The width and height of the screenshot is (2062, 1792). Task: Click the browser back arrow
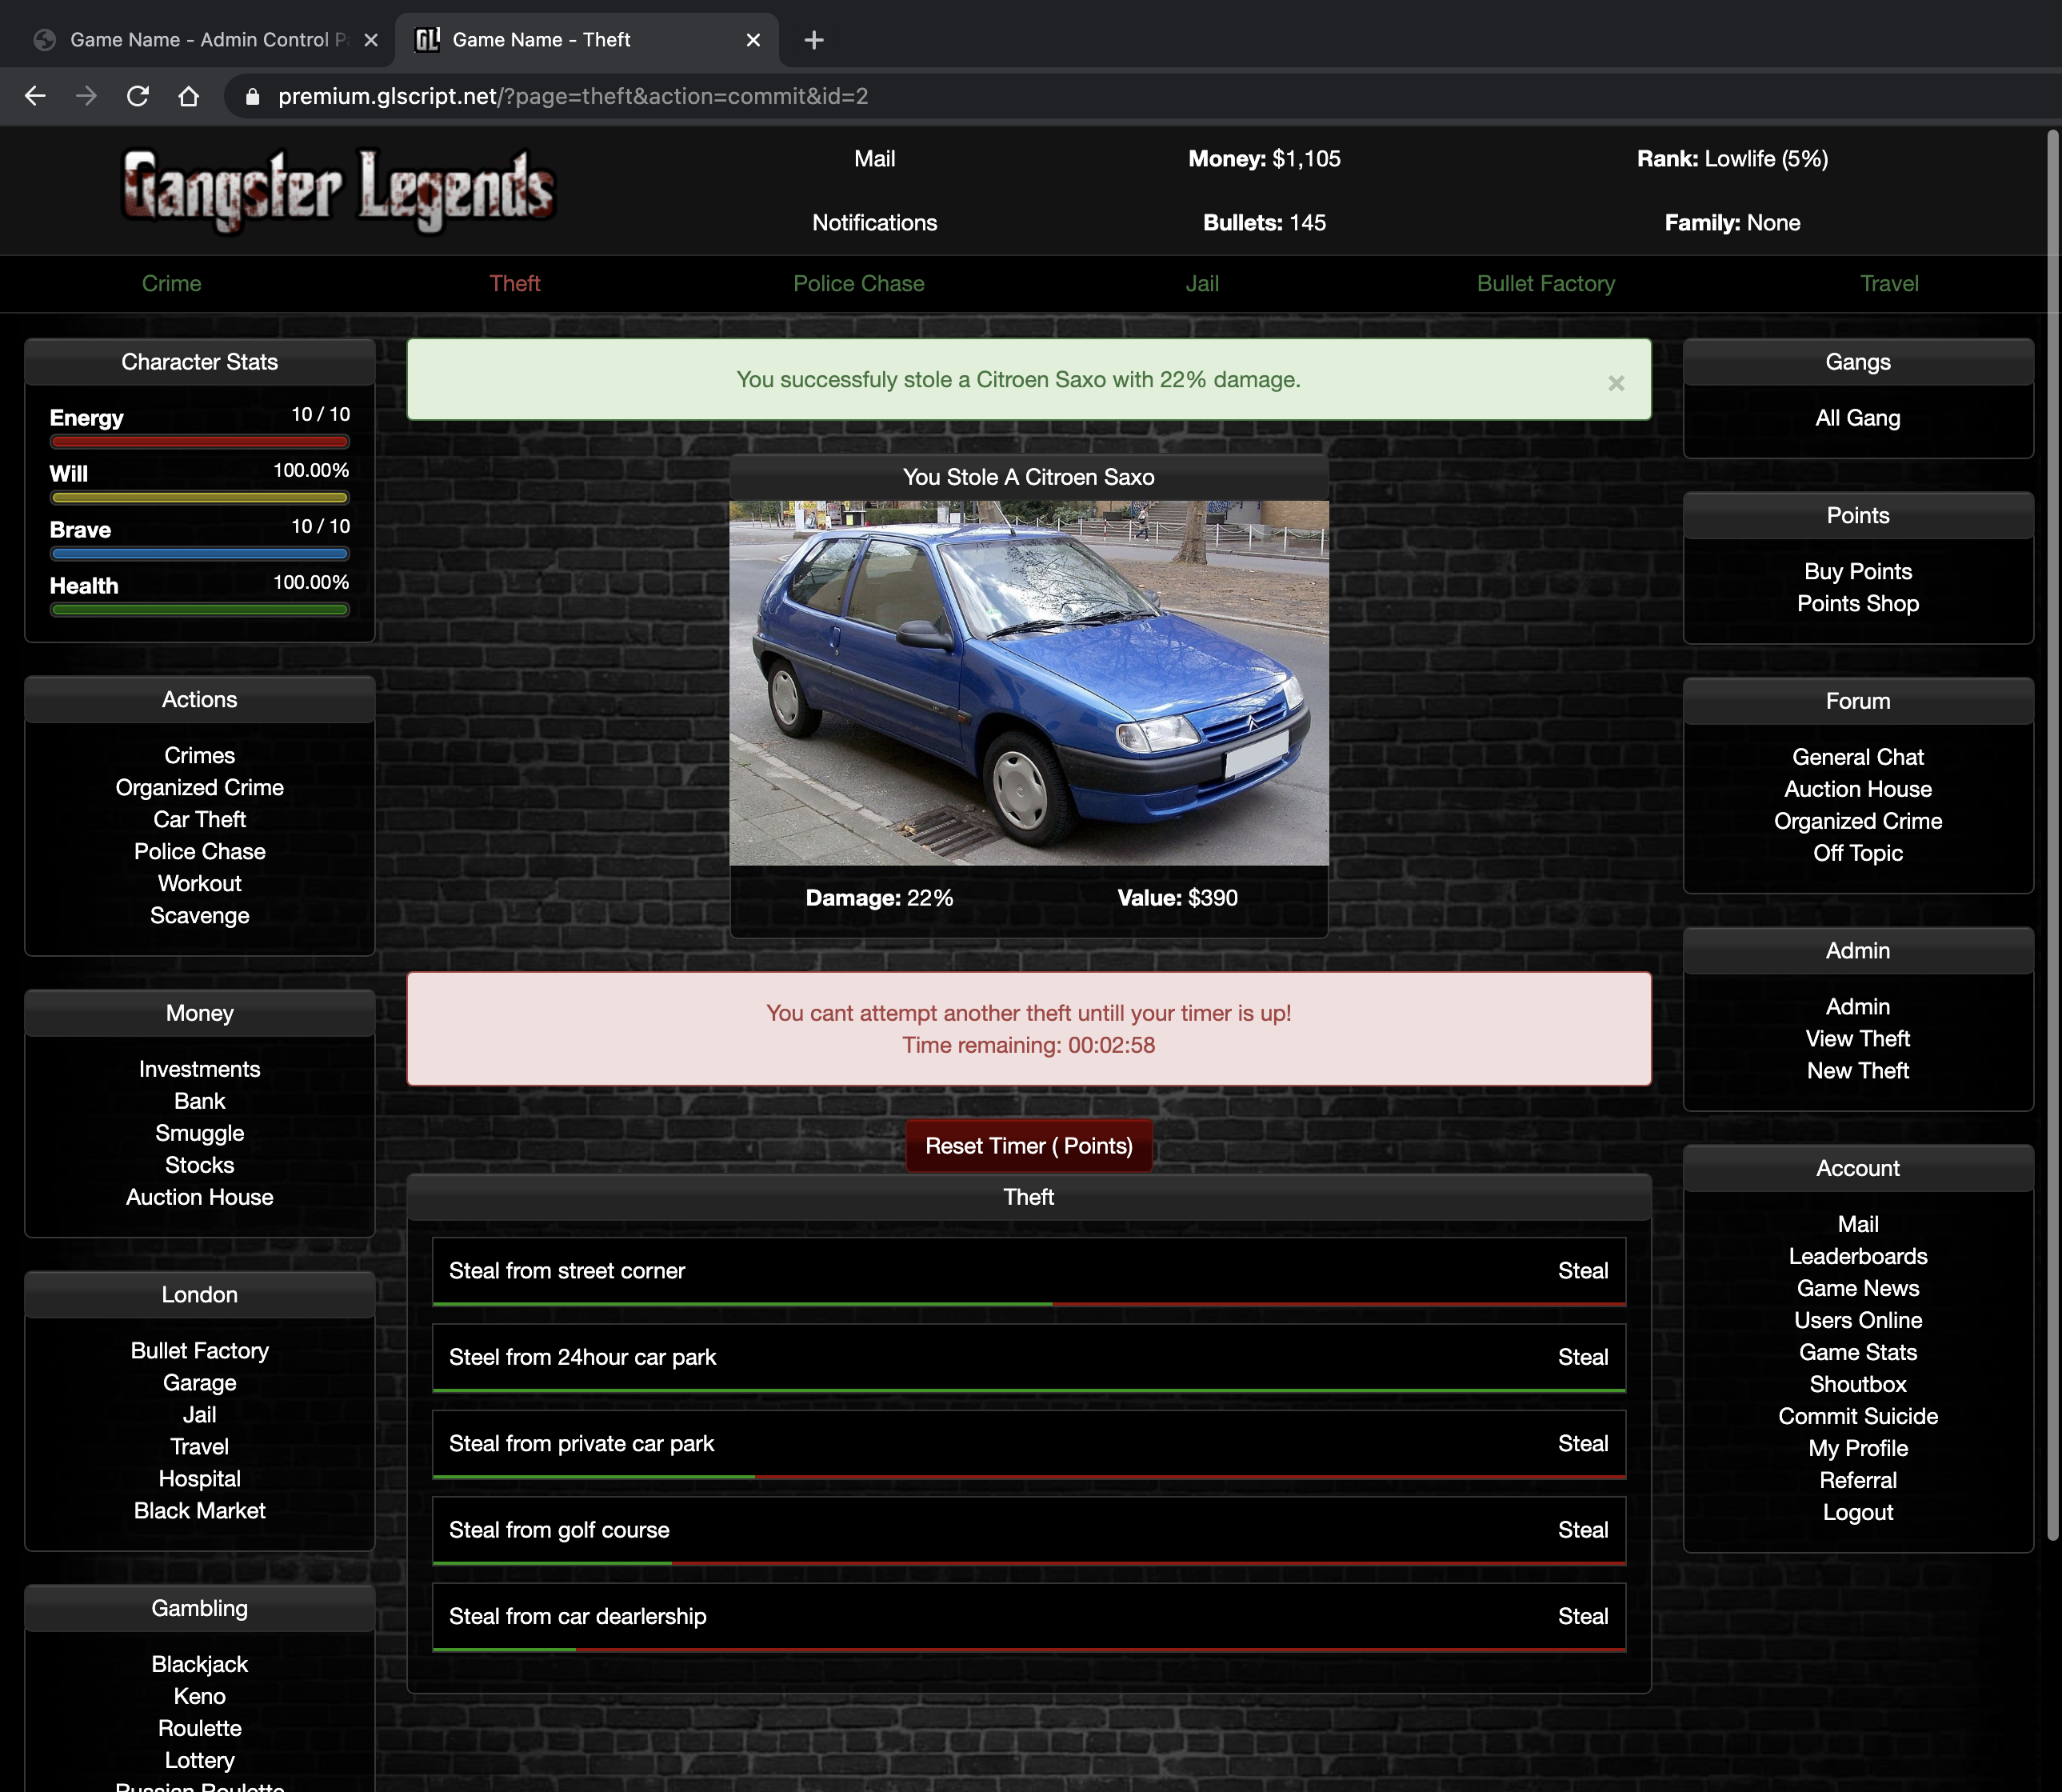(35, 96)
